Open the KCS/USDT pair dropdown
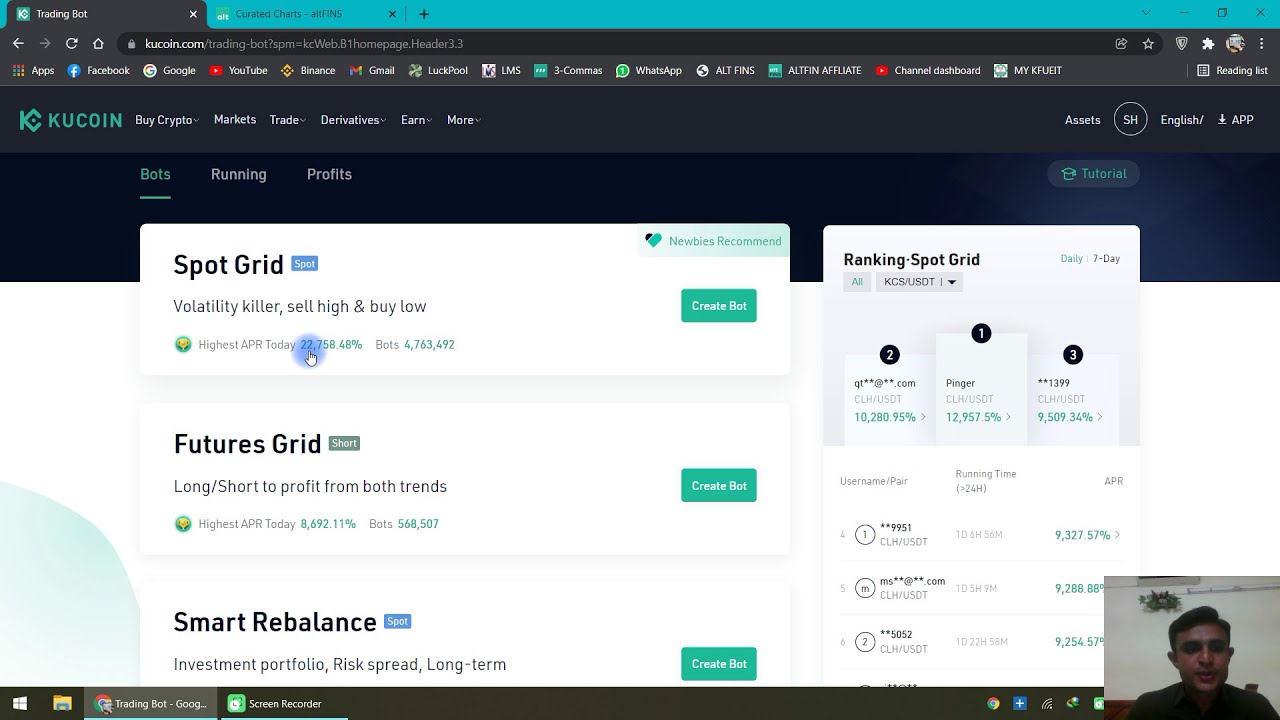1280x720 pixels. [919, 282]
